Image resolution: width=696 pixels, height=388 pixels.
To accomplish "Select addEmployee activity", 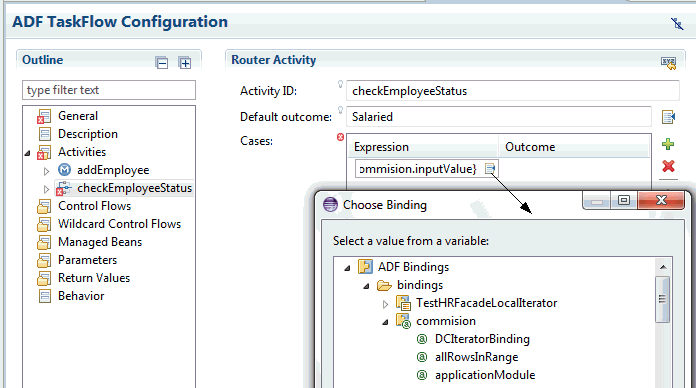I will [113, 170].
